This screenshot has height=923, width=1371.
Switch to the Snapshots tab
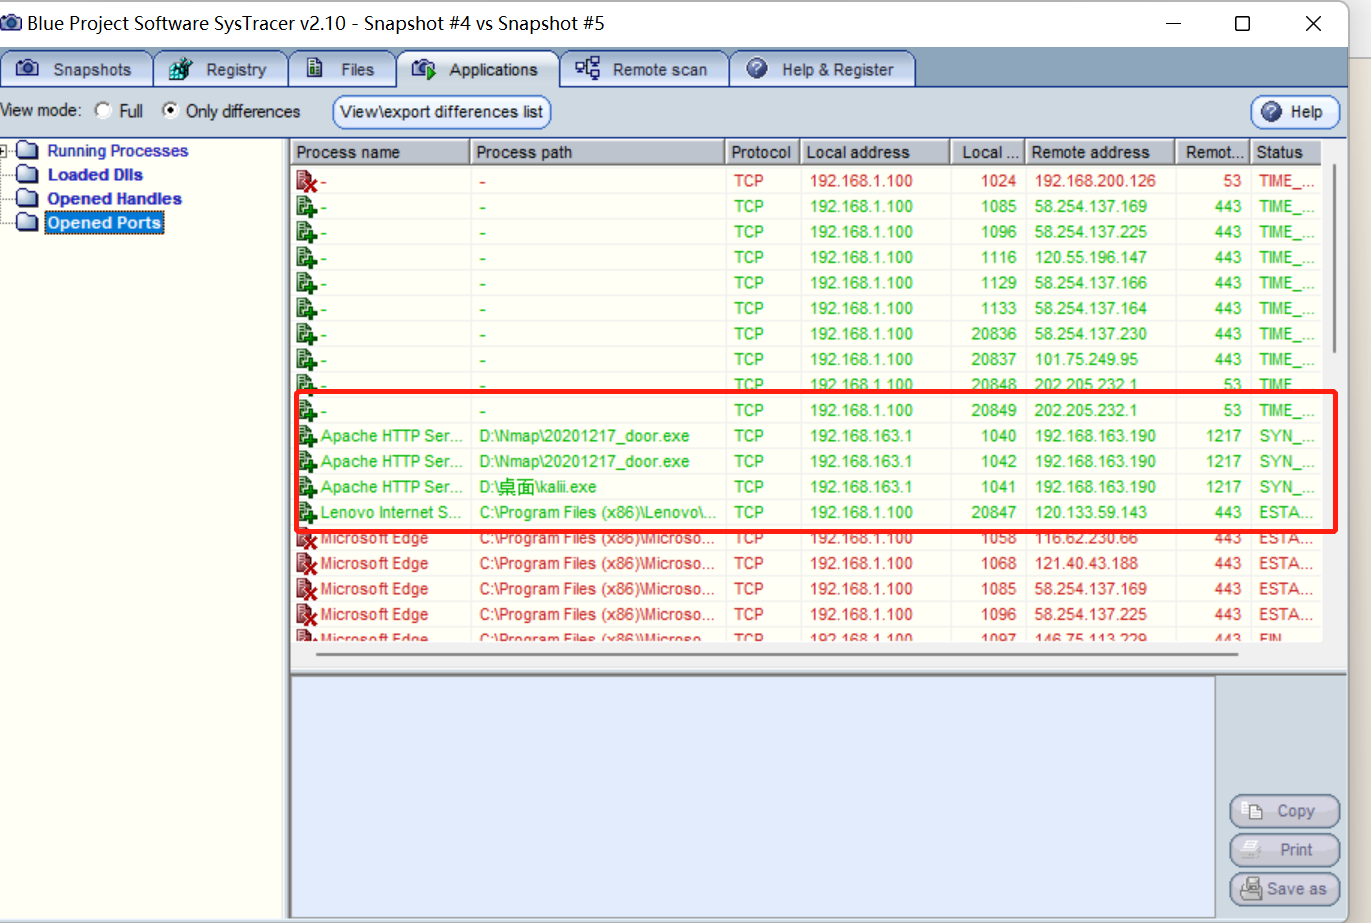pyautogui.click(x=76, y=69)
